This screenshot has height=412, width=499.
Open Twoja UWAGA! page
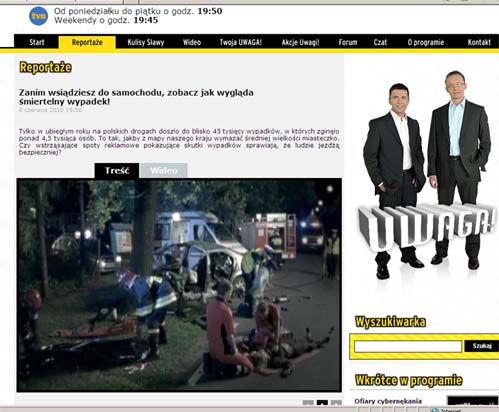point(240,42)
